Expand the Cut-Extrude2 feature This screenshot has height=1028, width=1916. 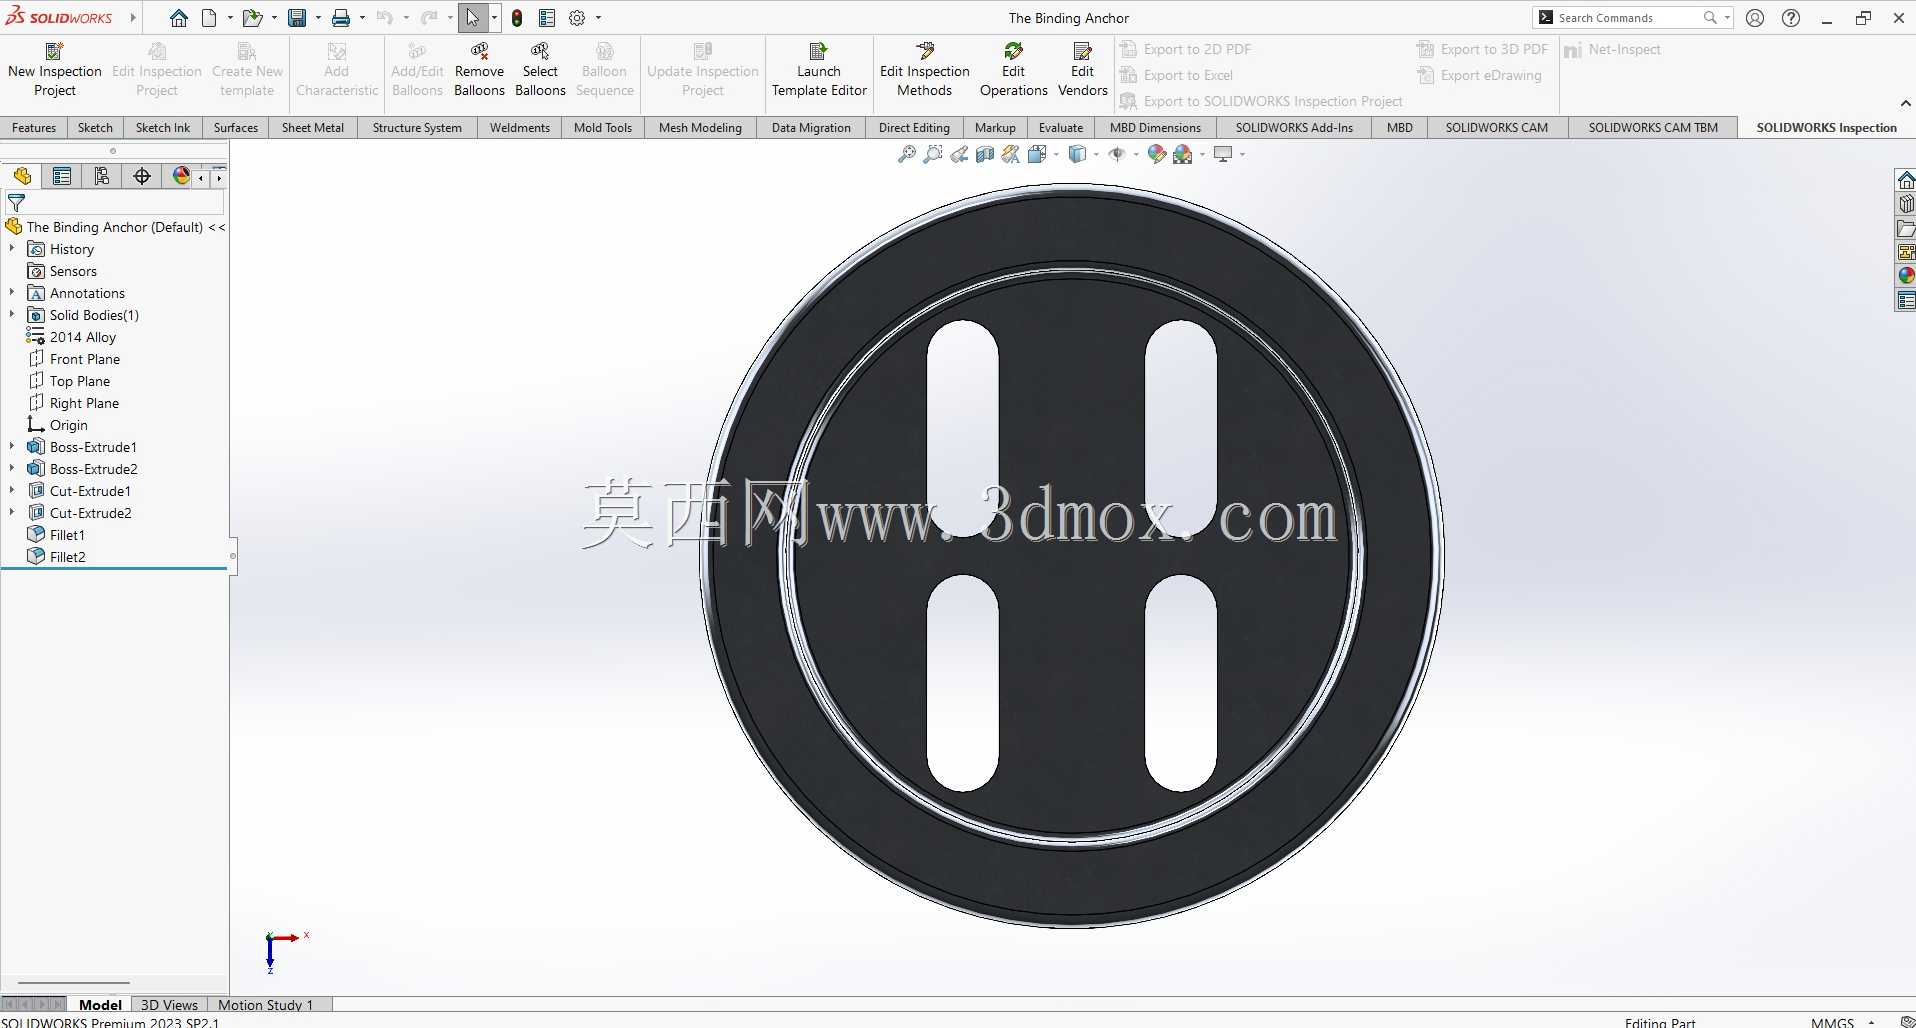tap(12, 512)
